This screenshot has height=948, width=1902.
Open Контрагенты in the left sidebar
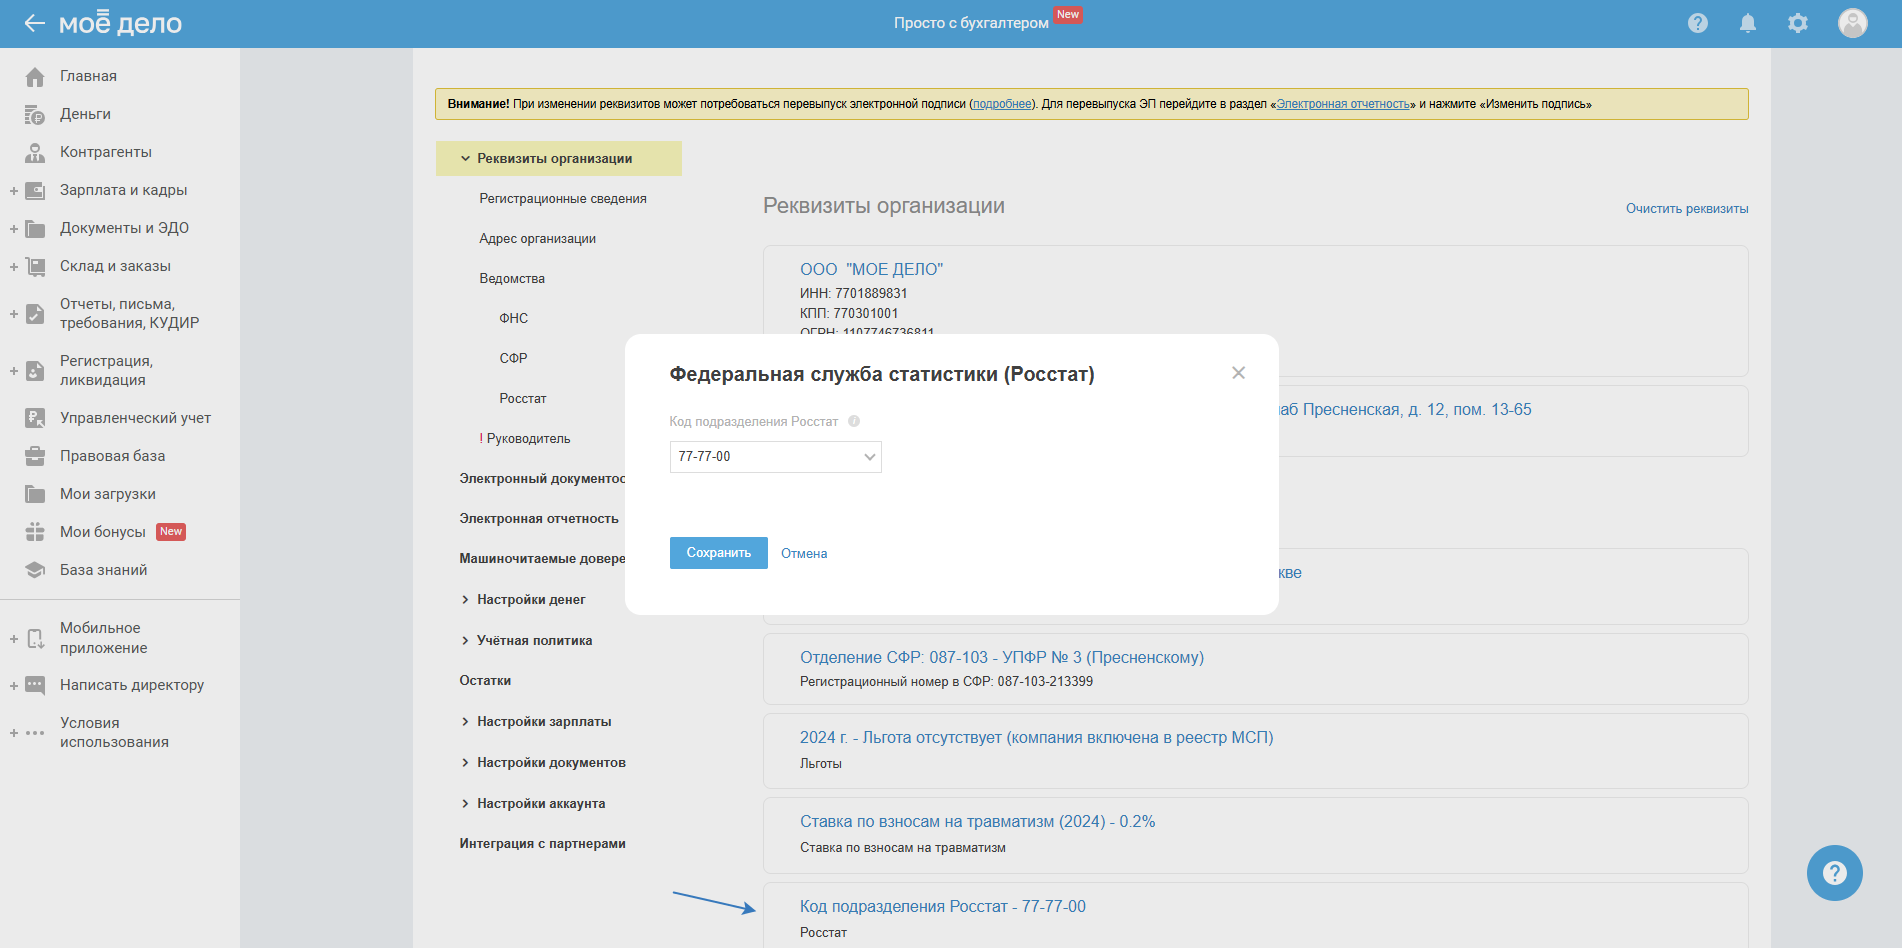click(106, 153)
